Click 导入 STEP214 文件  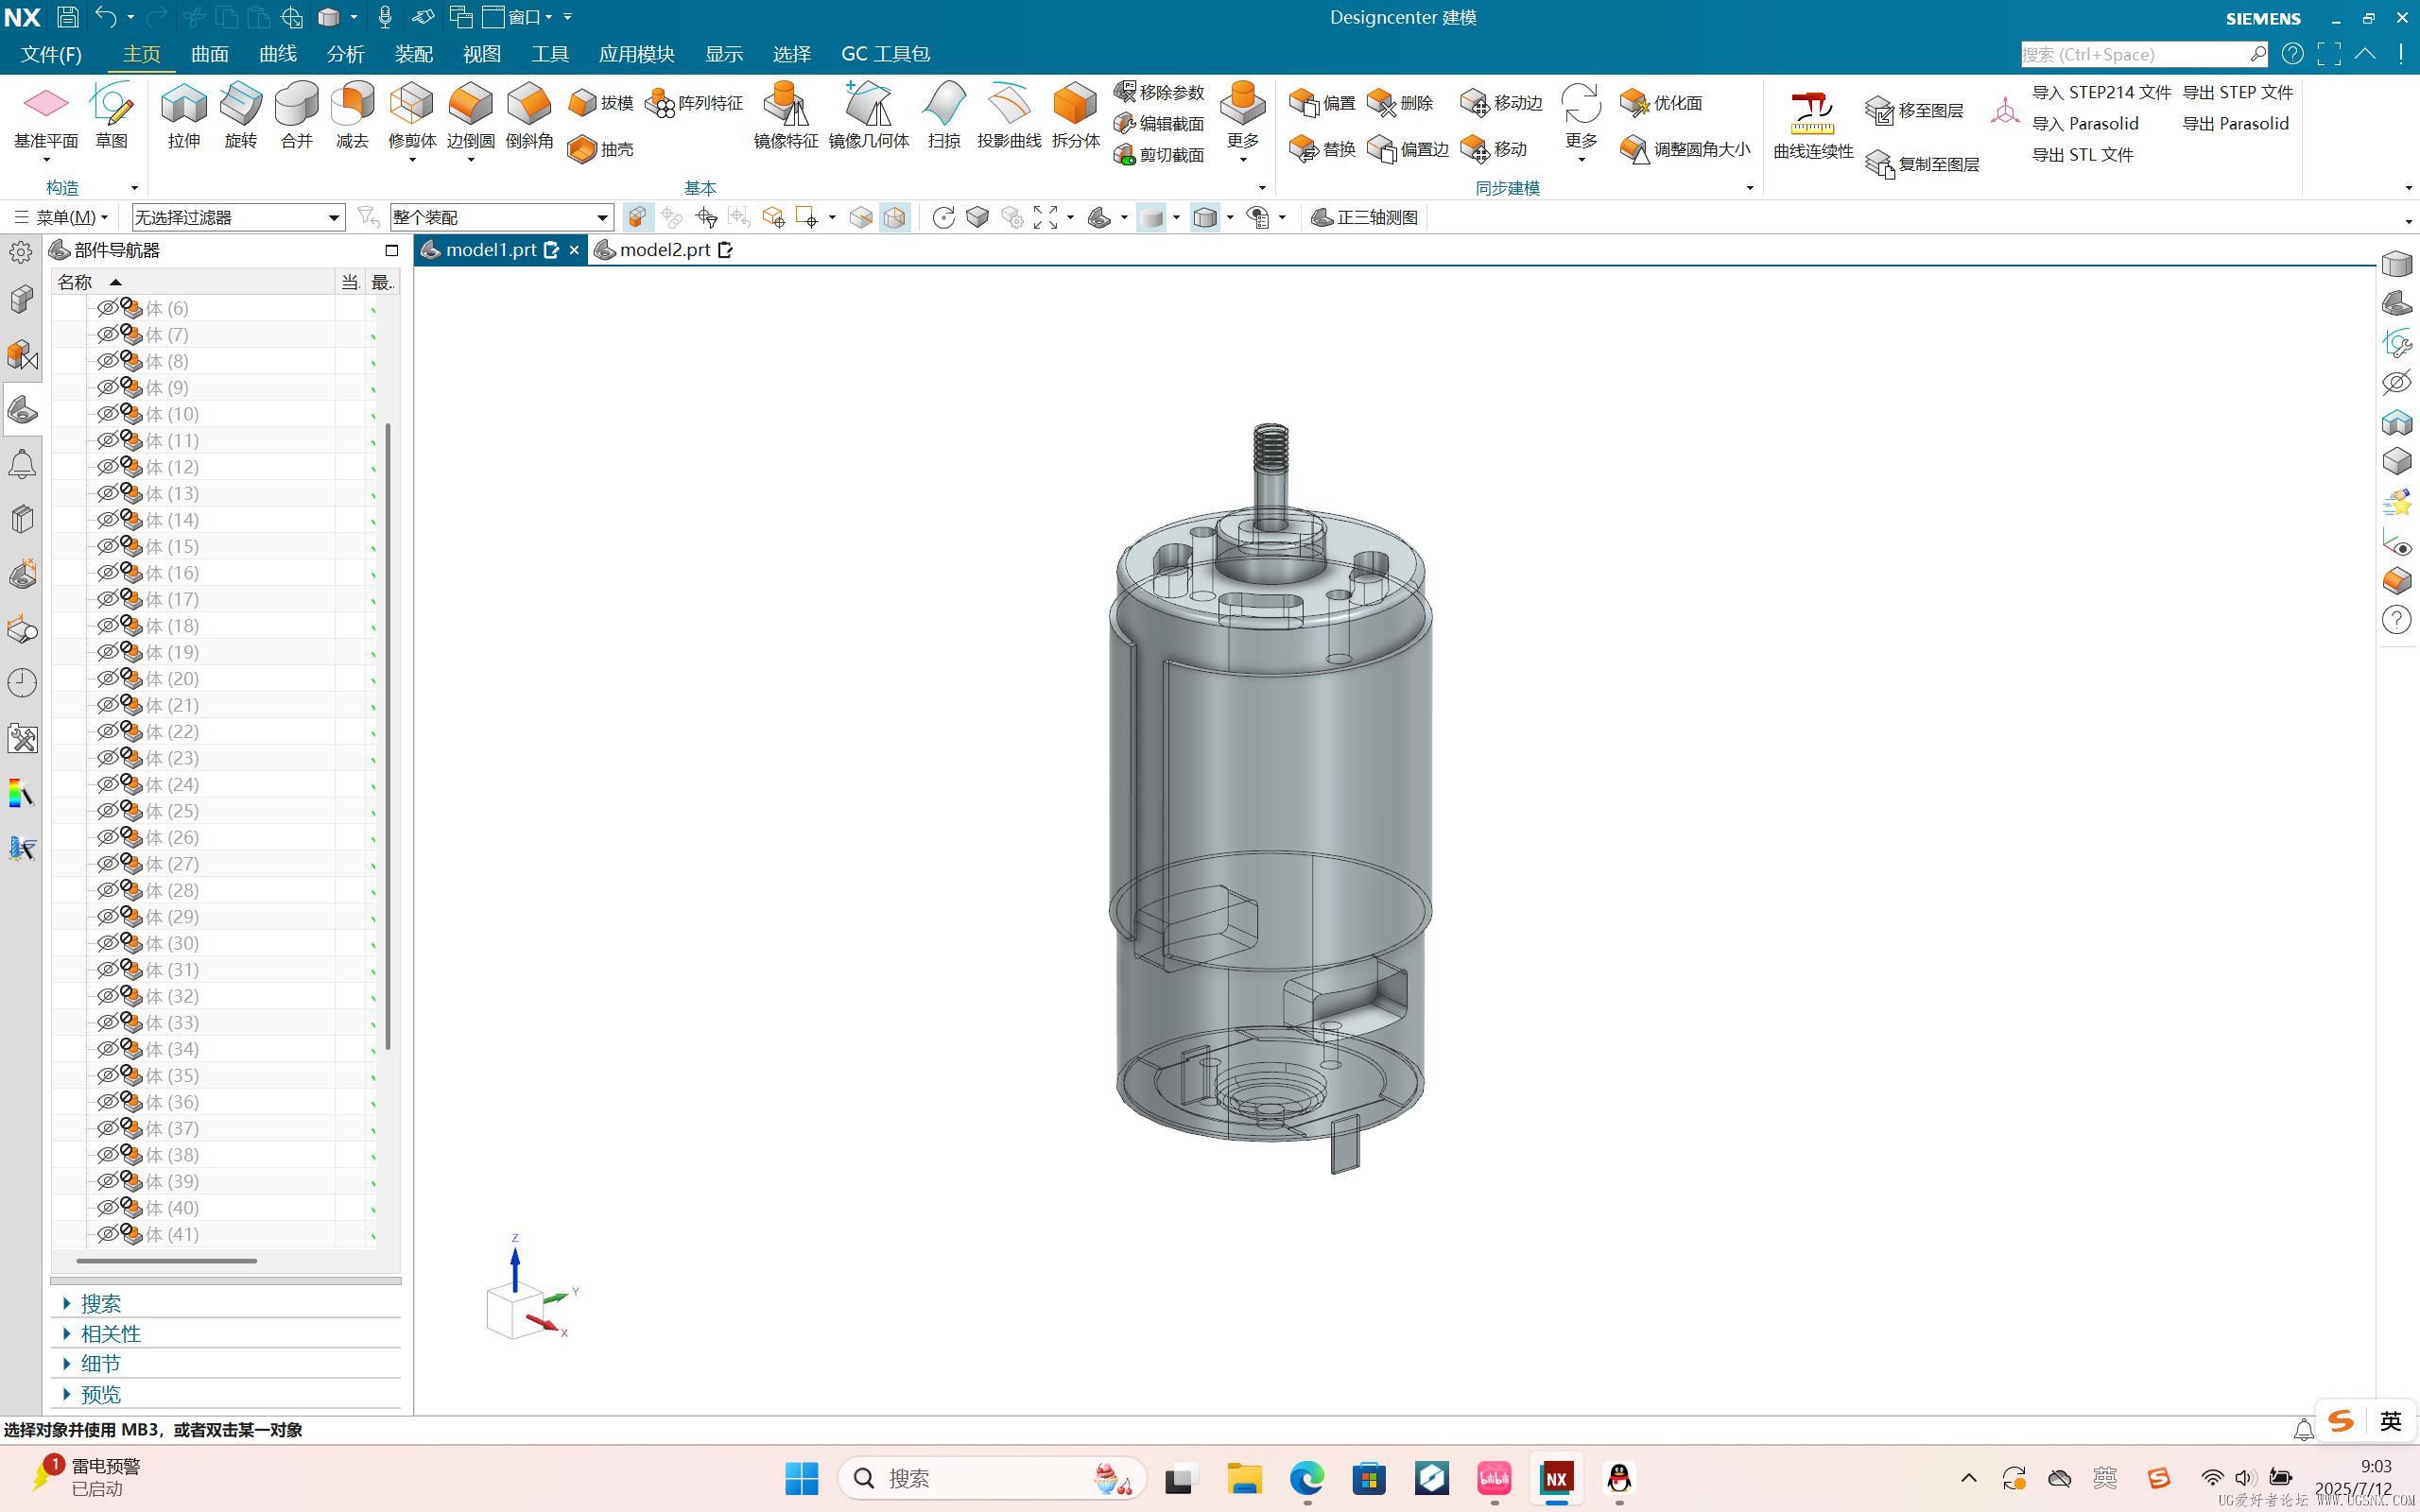click(x=2101, y=92)
